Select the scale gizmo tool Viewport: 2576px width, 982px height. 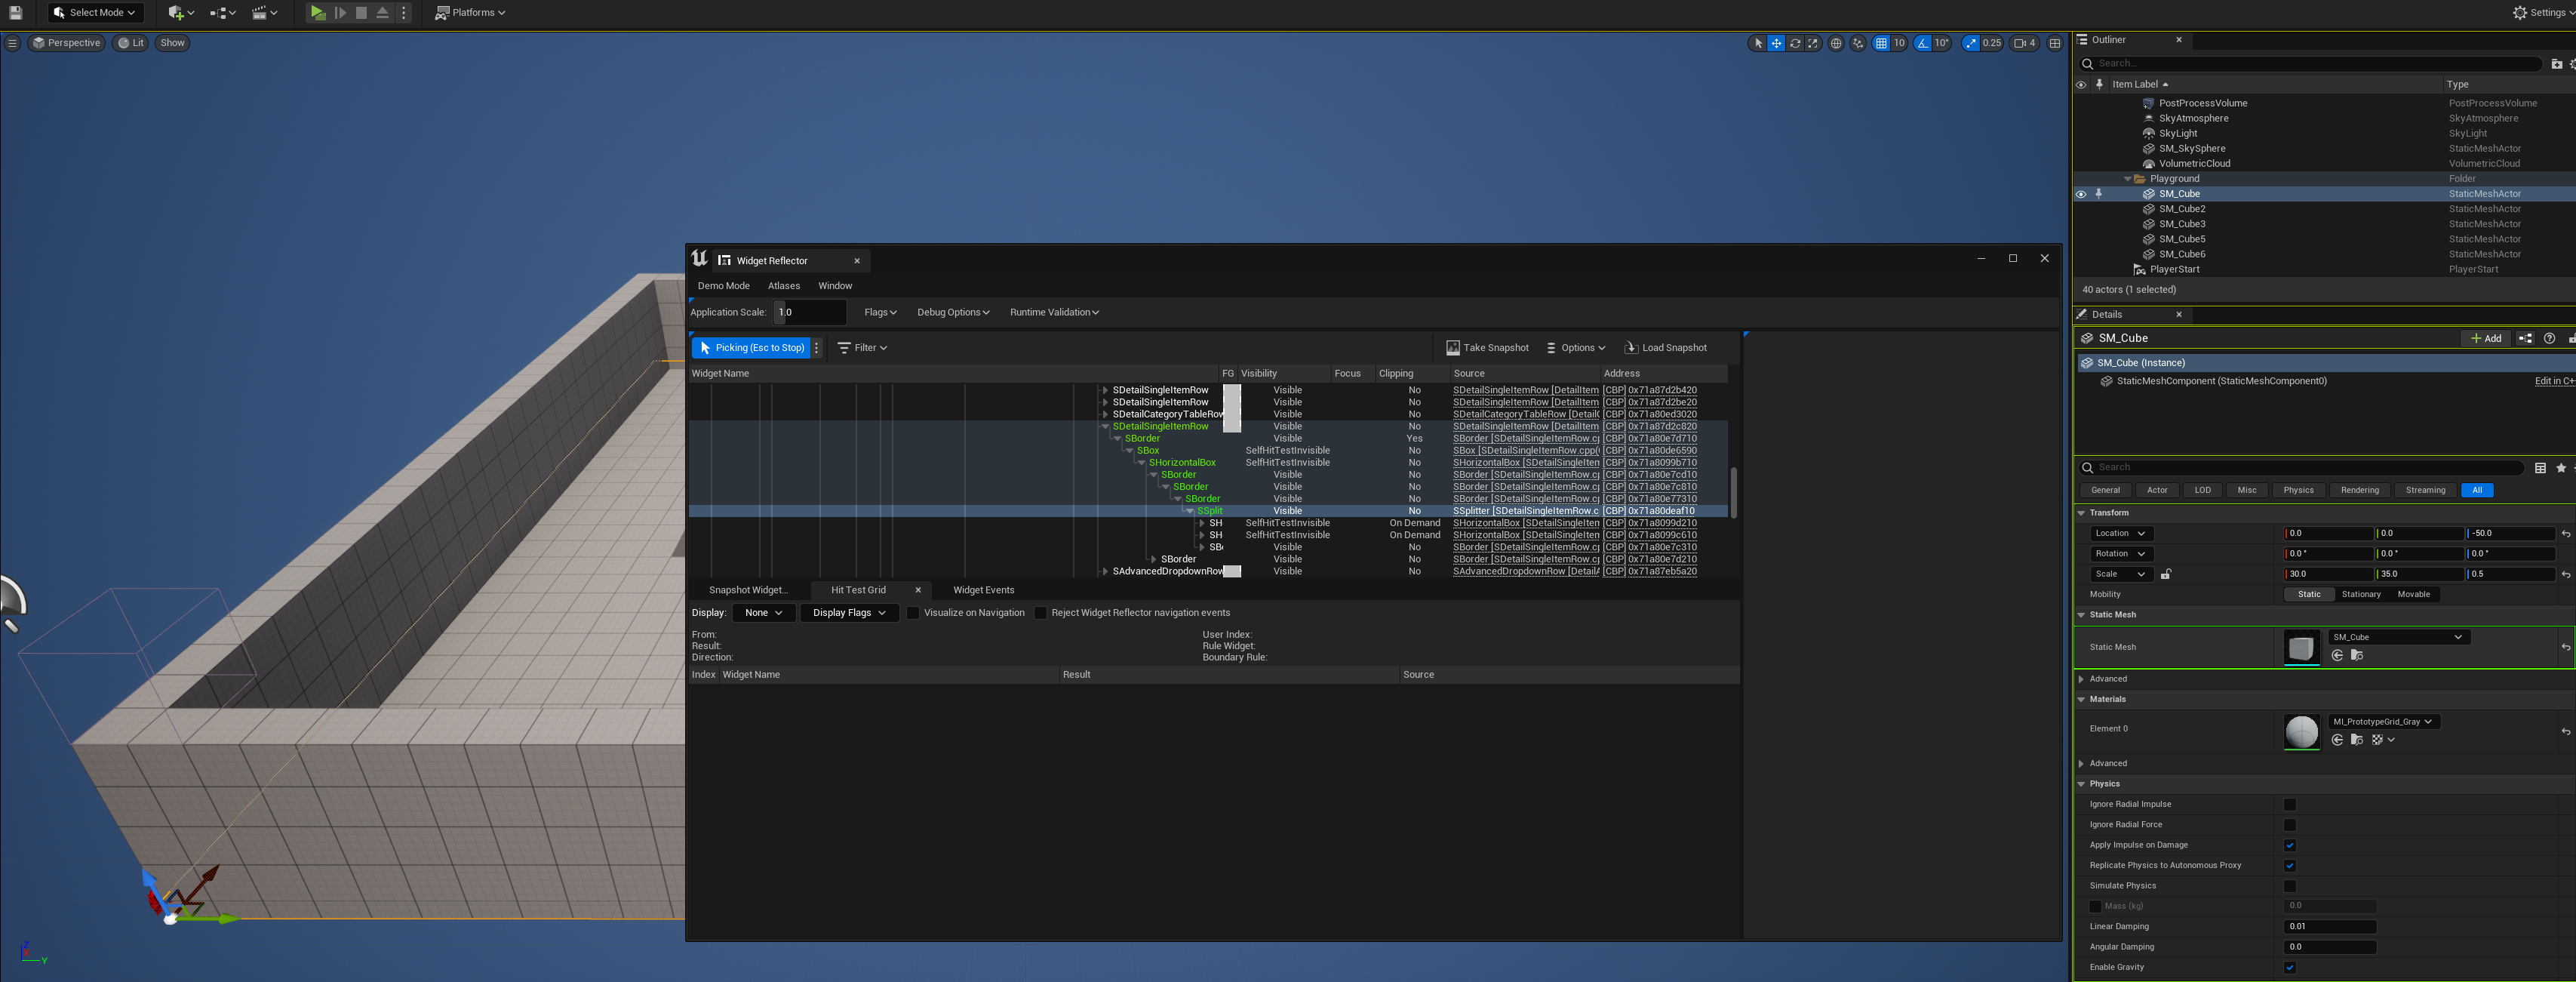1813,43
